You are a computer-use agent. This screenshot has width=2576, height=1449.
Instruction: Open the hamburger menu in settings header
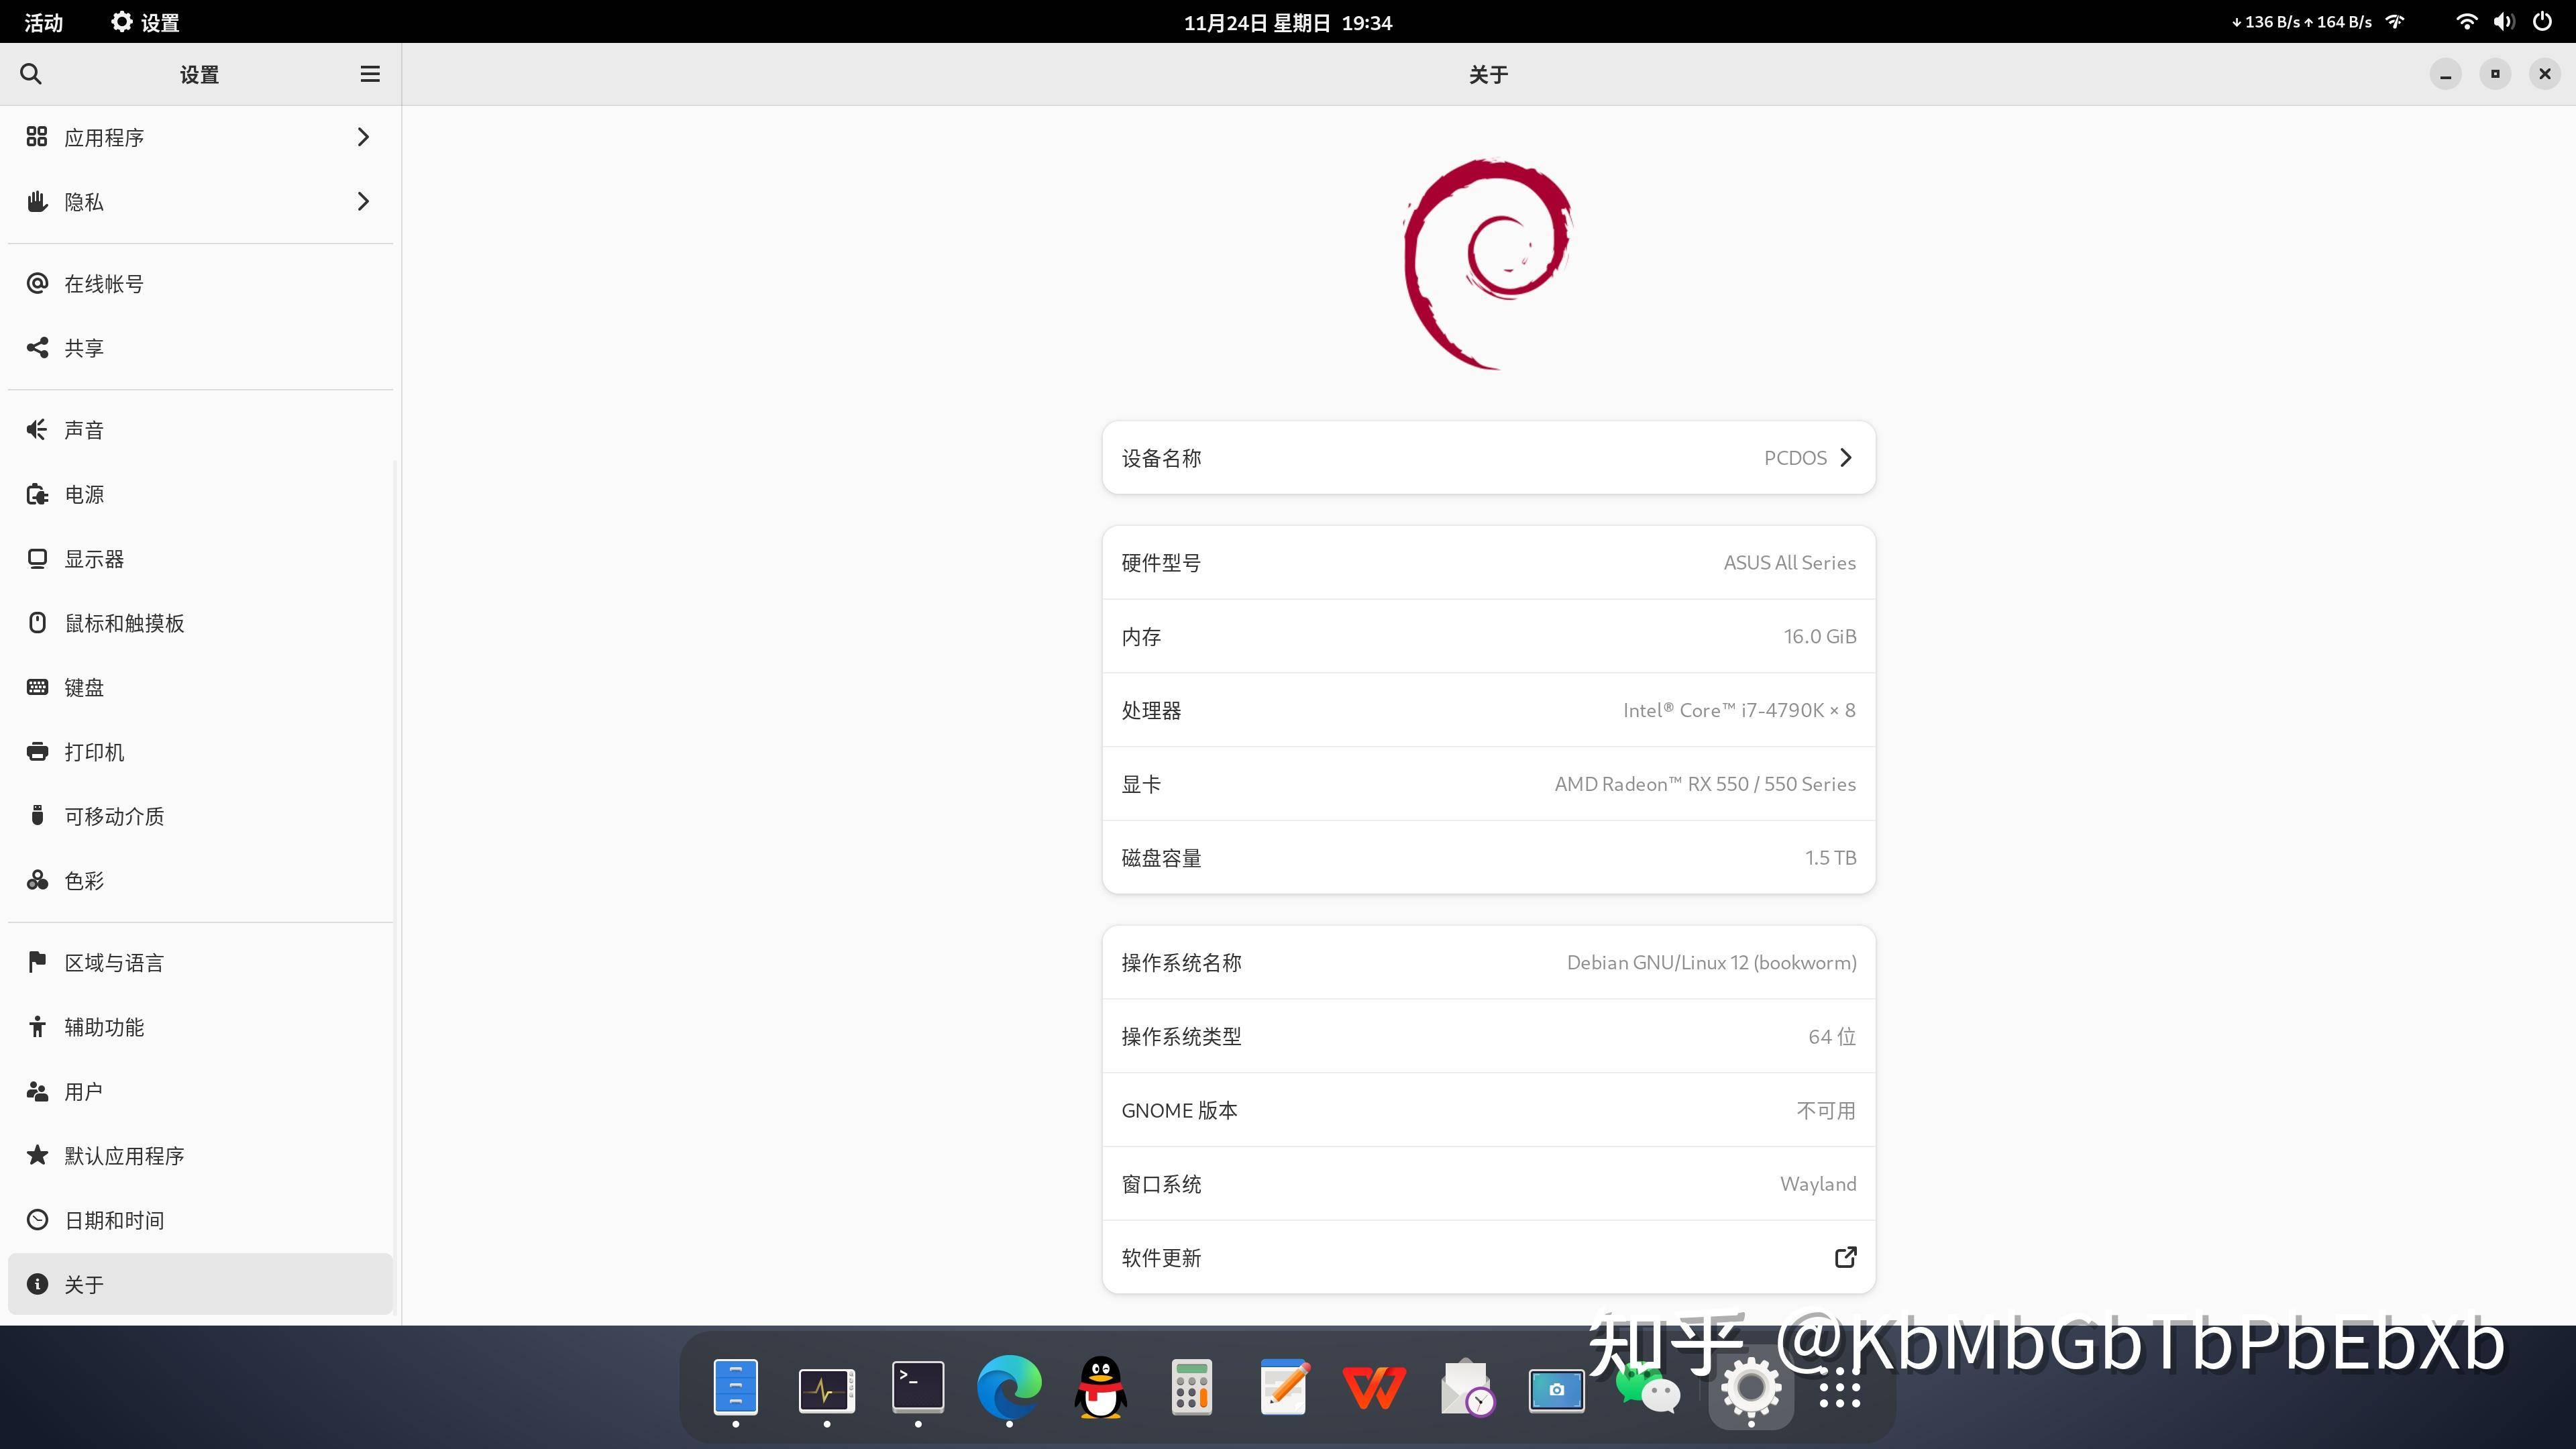370,74
